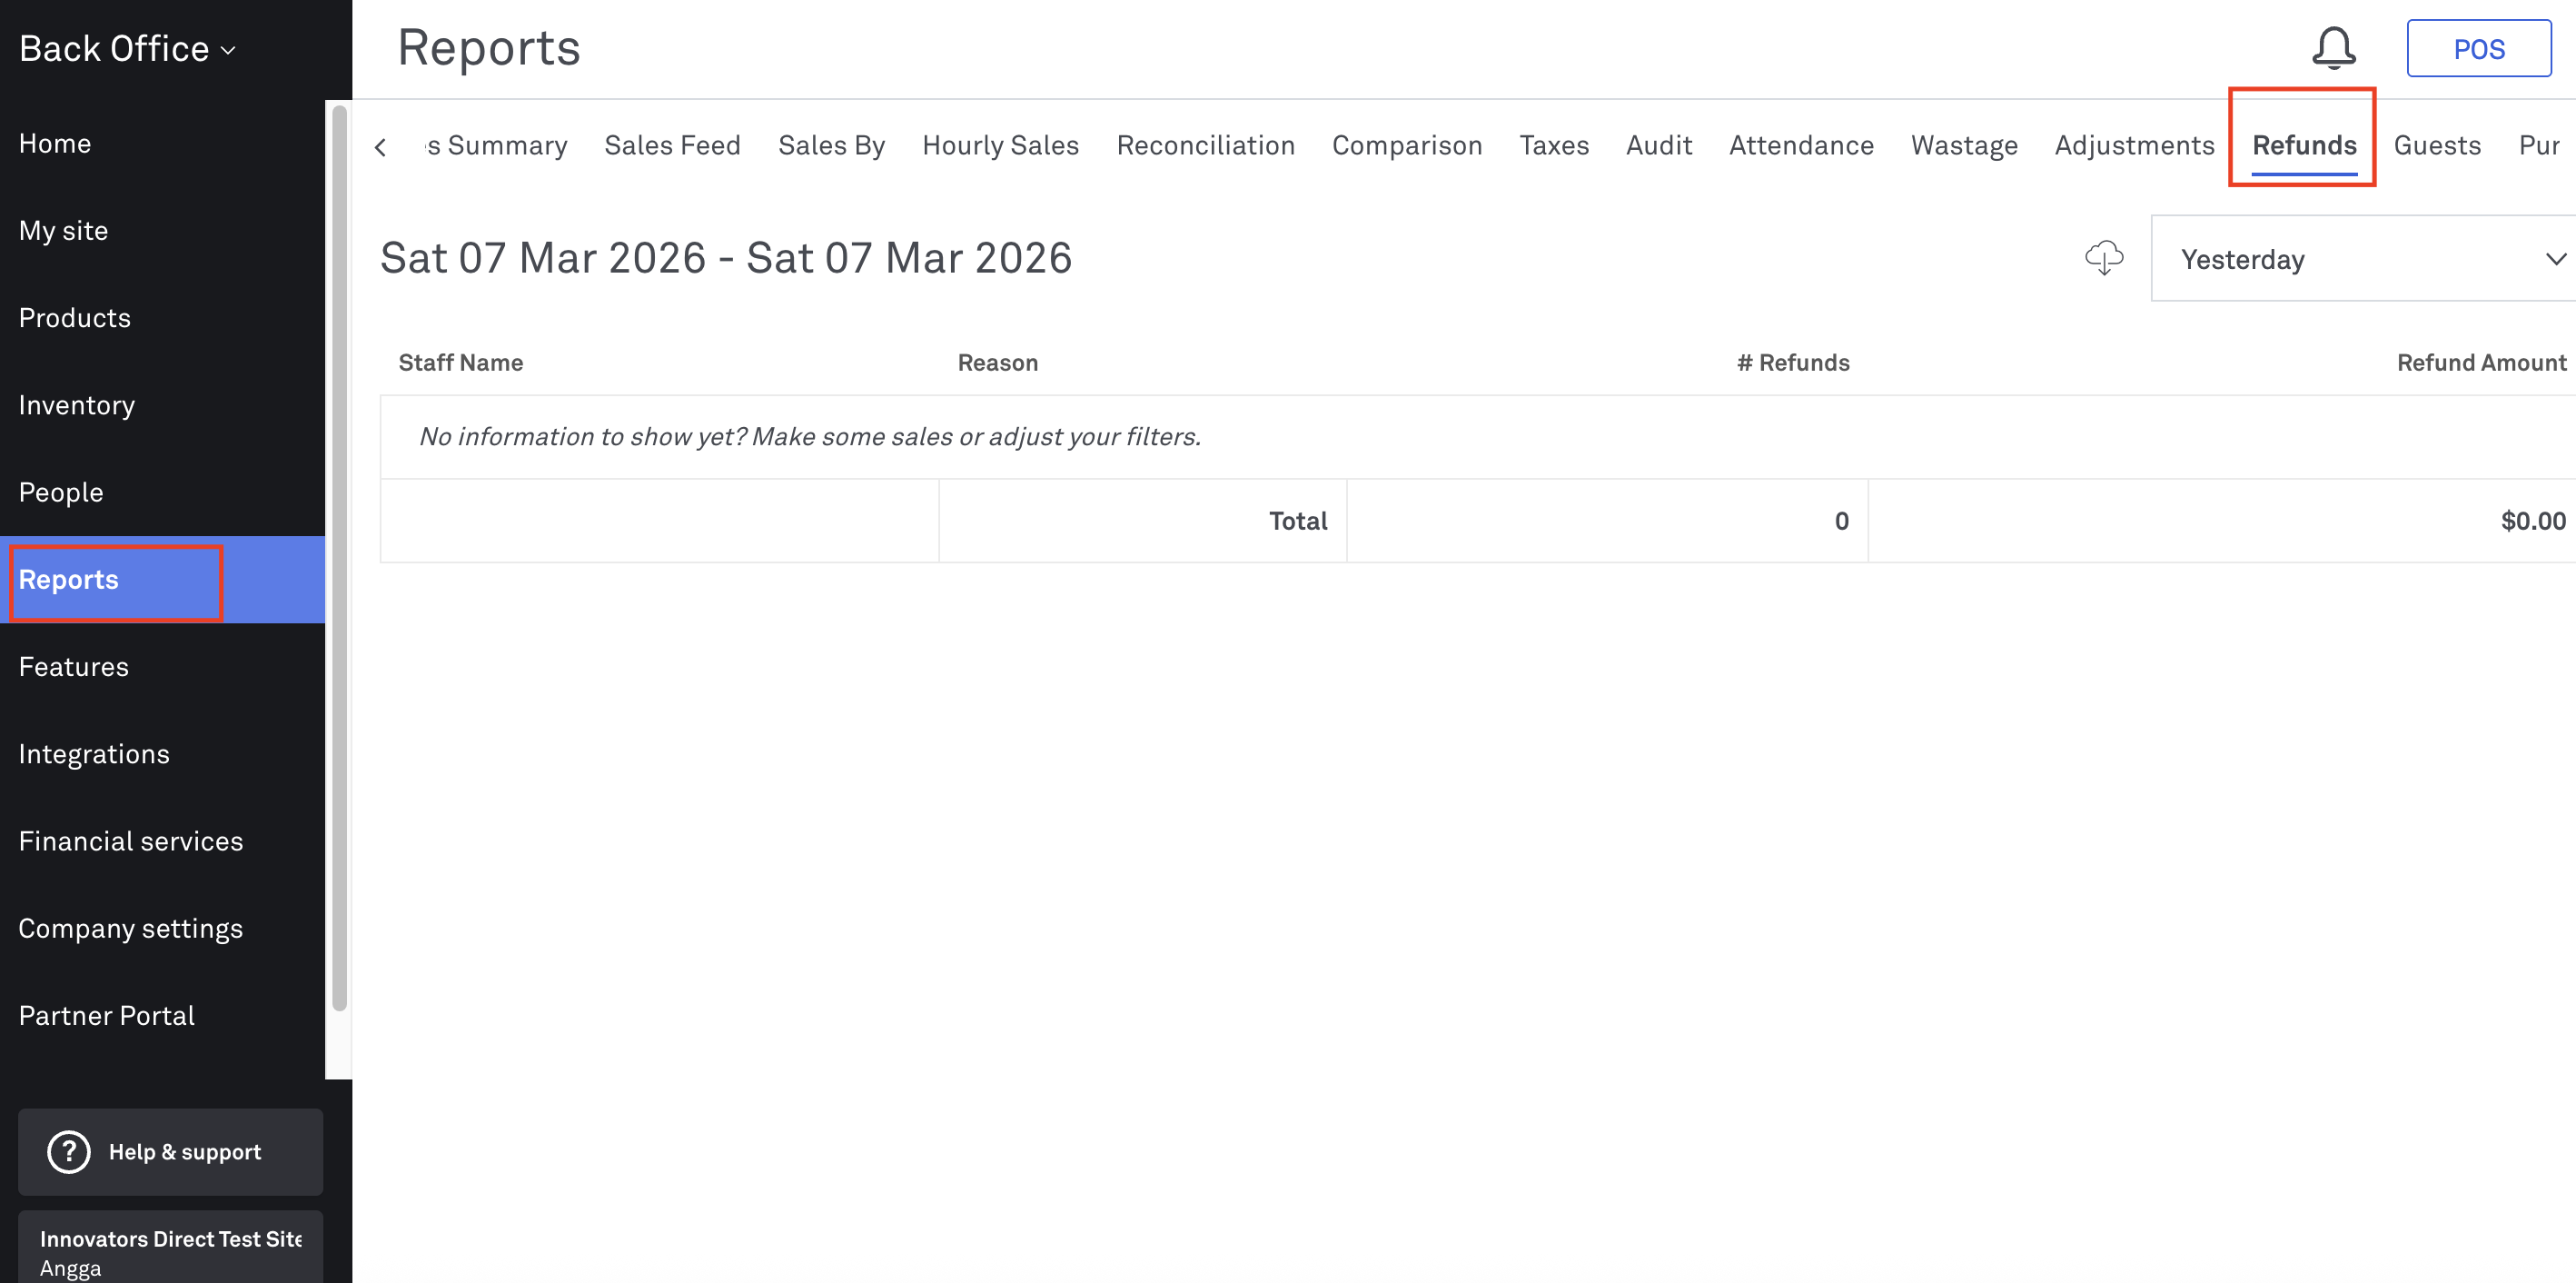Click the POS button
2576x1283 pixels.
[x=2478, y=48]
